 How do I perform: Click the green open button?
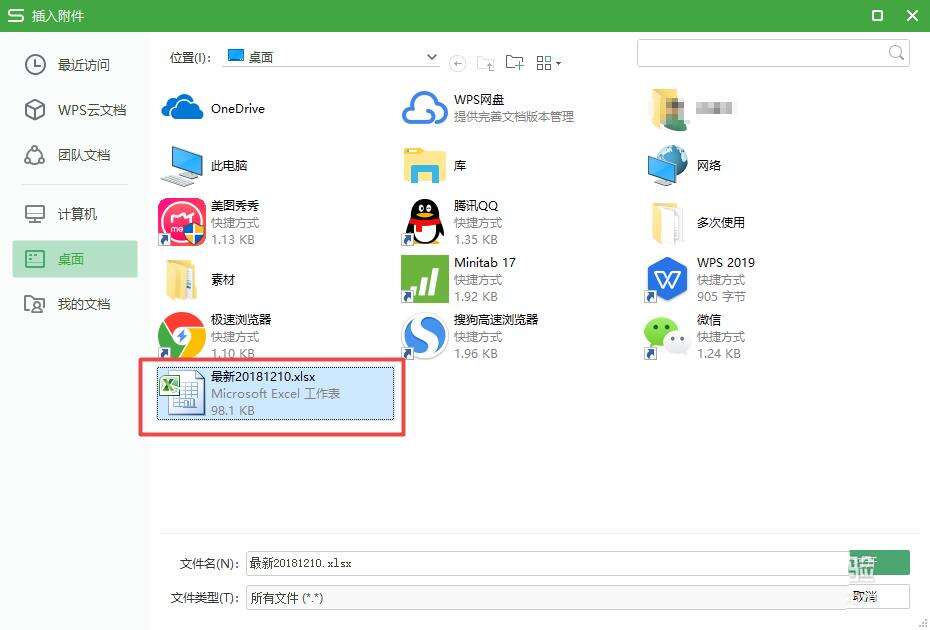(879, 562)
